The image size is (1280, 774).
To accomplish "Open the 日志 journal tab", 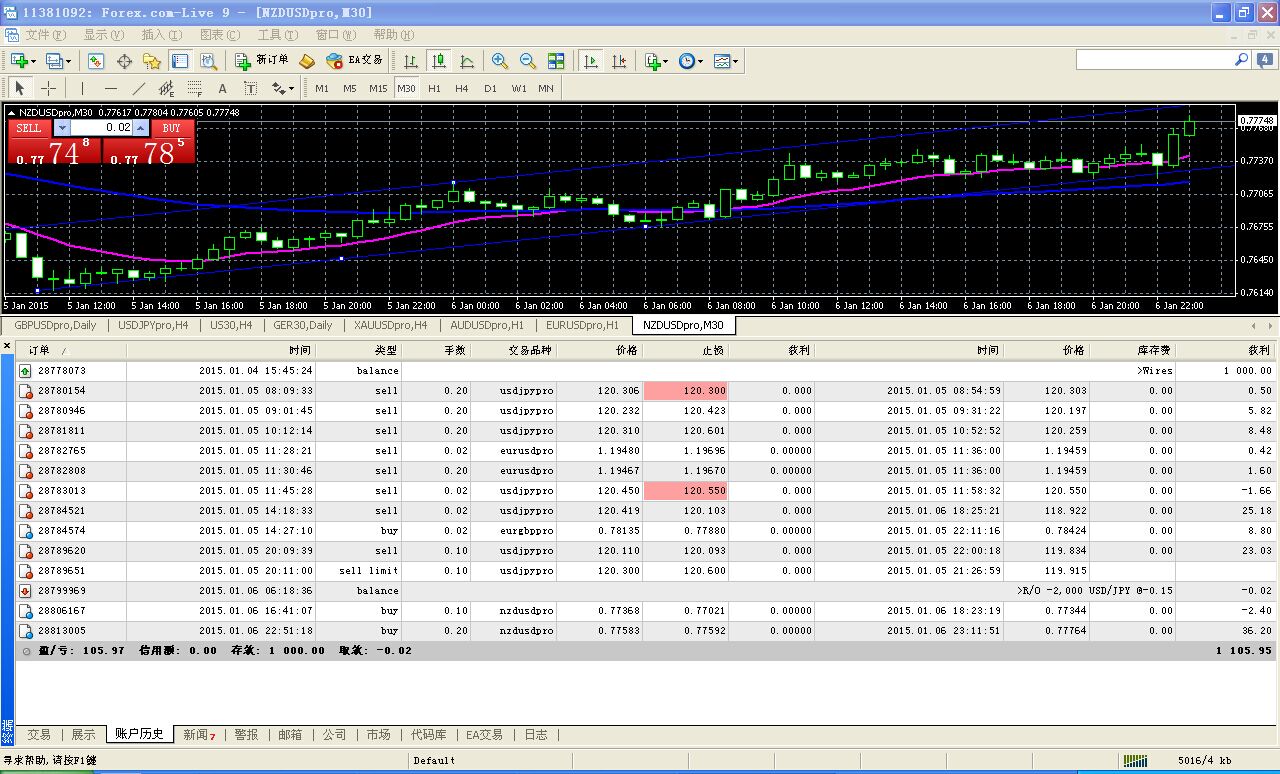I will point(536,735).
